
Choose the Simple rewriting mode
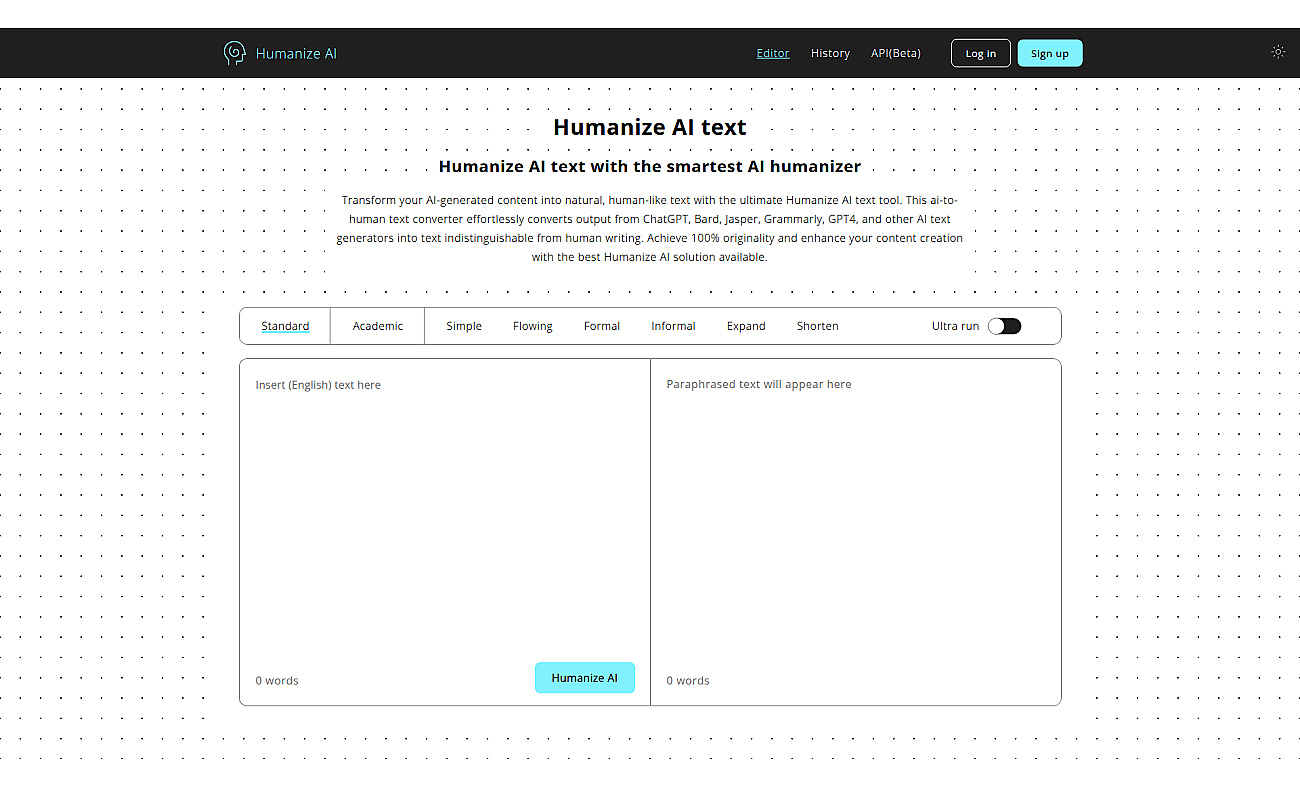pyautogui.click(x=464, y=326)
